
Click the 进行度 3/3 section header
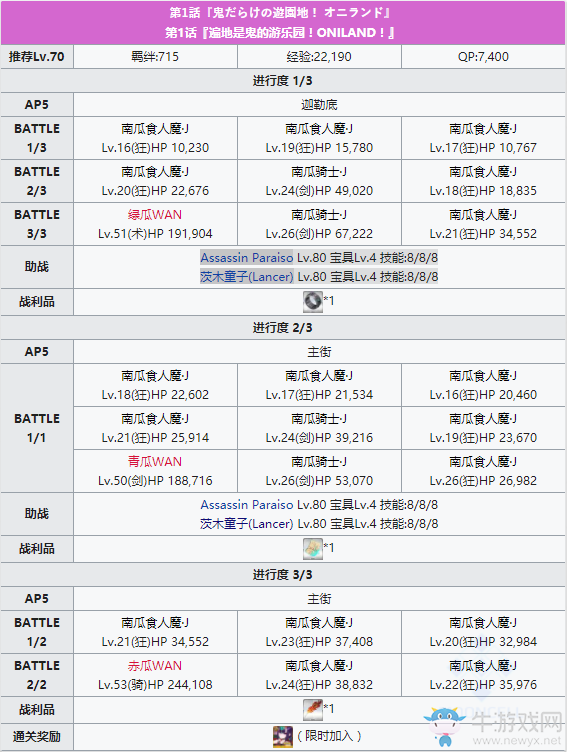283,575
